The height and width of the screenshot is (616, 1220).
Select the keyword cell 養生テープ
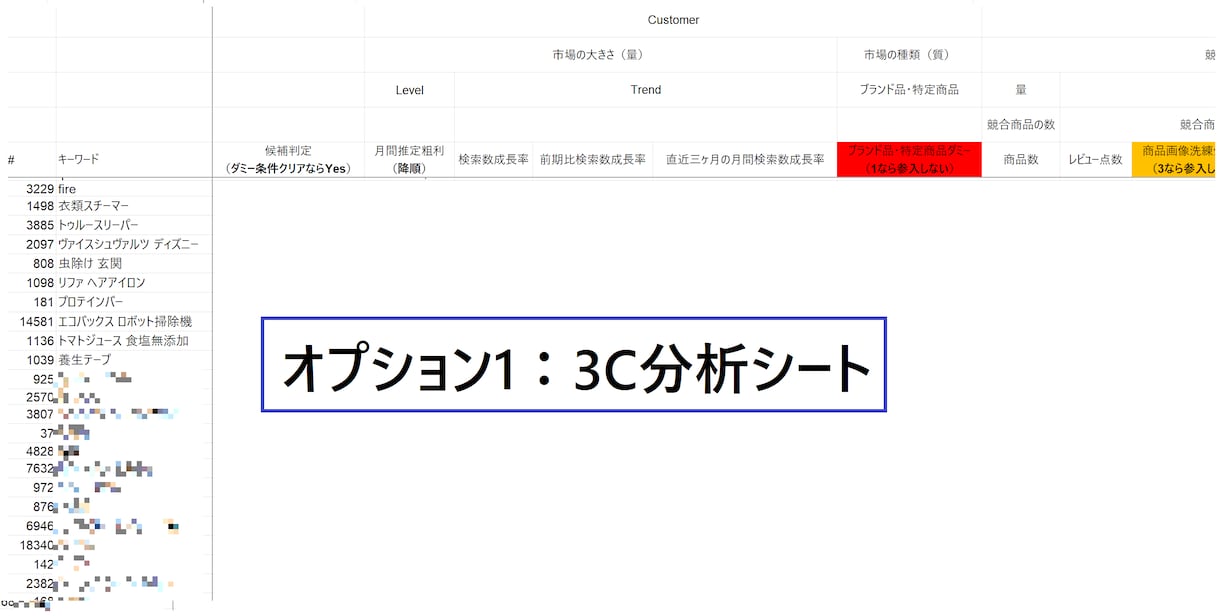[x=134, y=360]
